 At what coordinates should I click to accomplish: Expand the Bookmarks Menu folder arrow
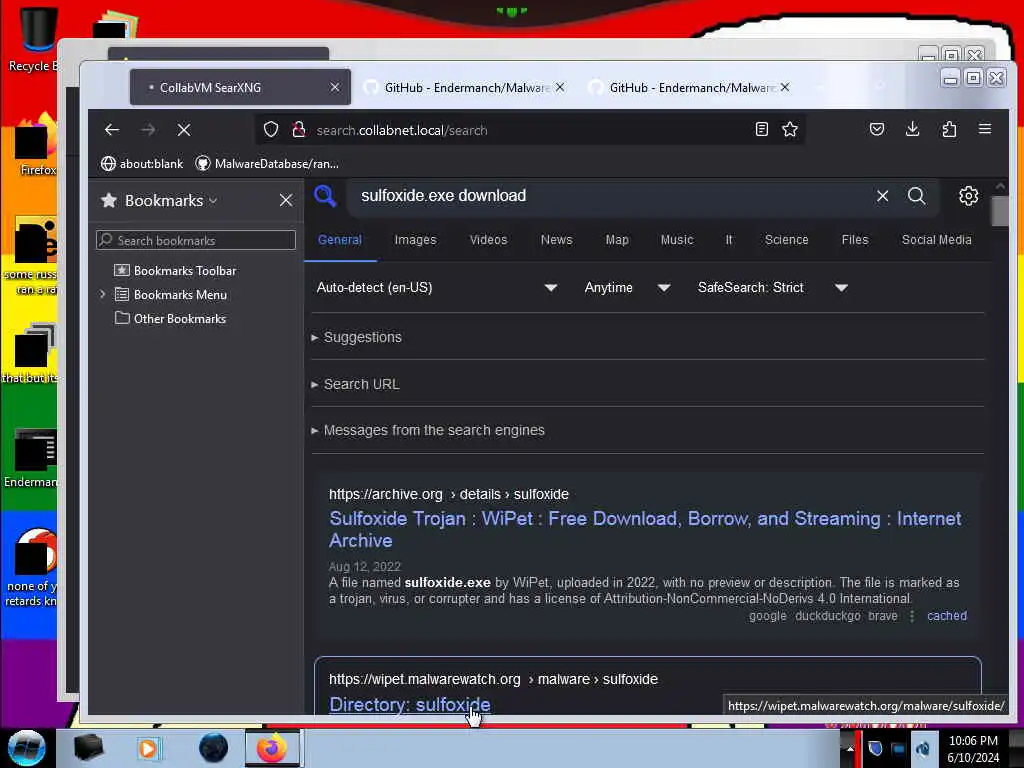click(x=103, y=295)
